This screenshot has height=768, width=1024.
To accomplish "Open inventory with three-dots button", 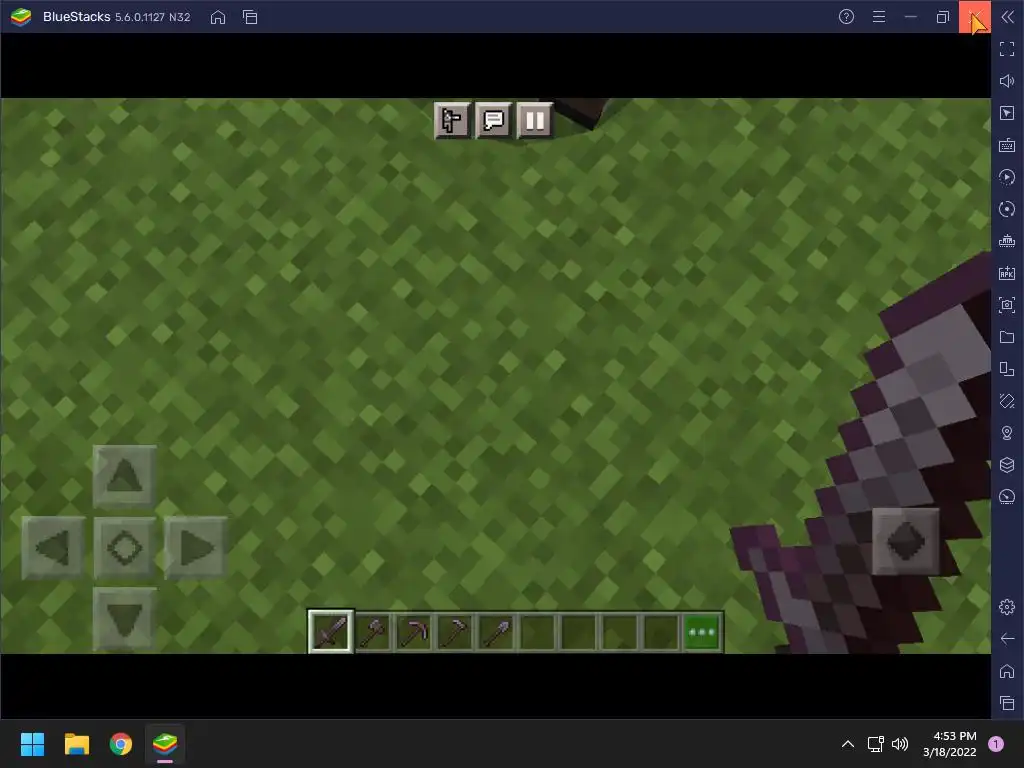I will tap(702, 632).
